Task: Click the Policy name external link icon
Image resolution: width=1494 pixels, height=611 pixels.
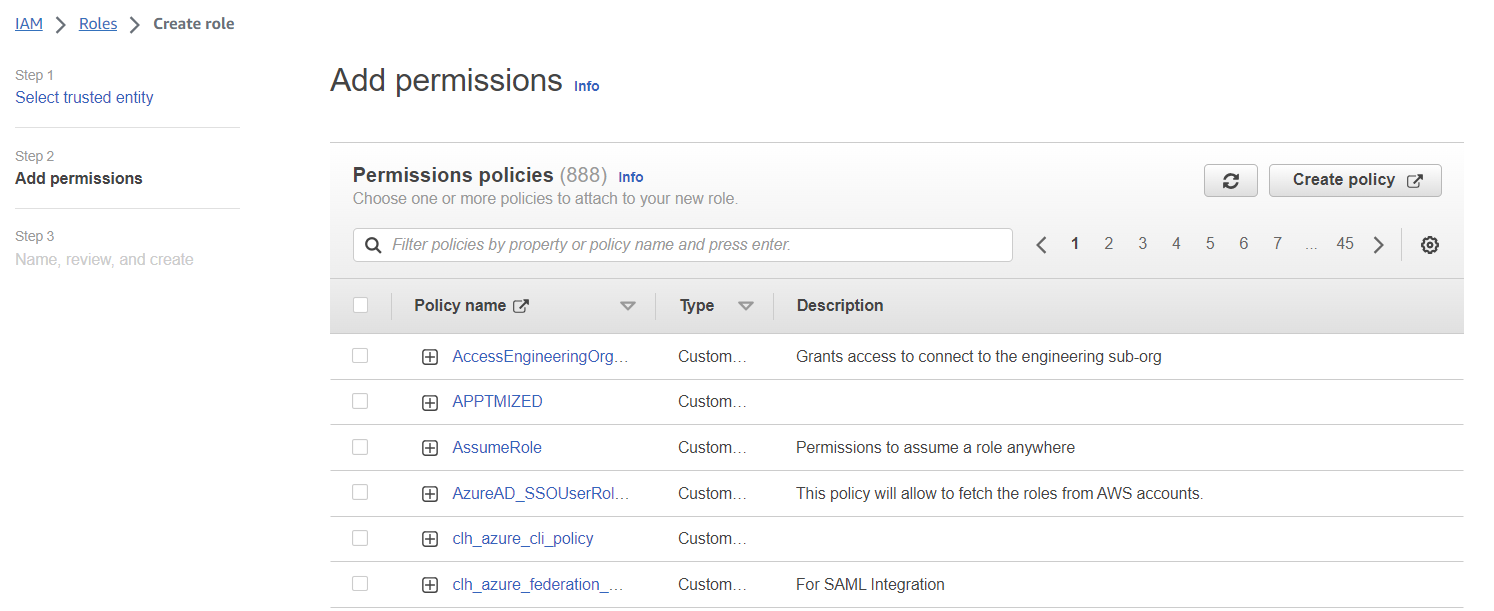Action: pos(520,306)
